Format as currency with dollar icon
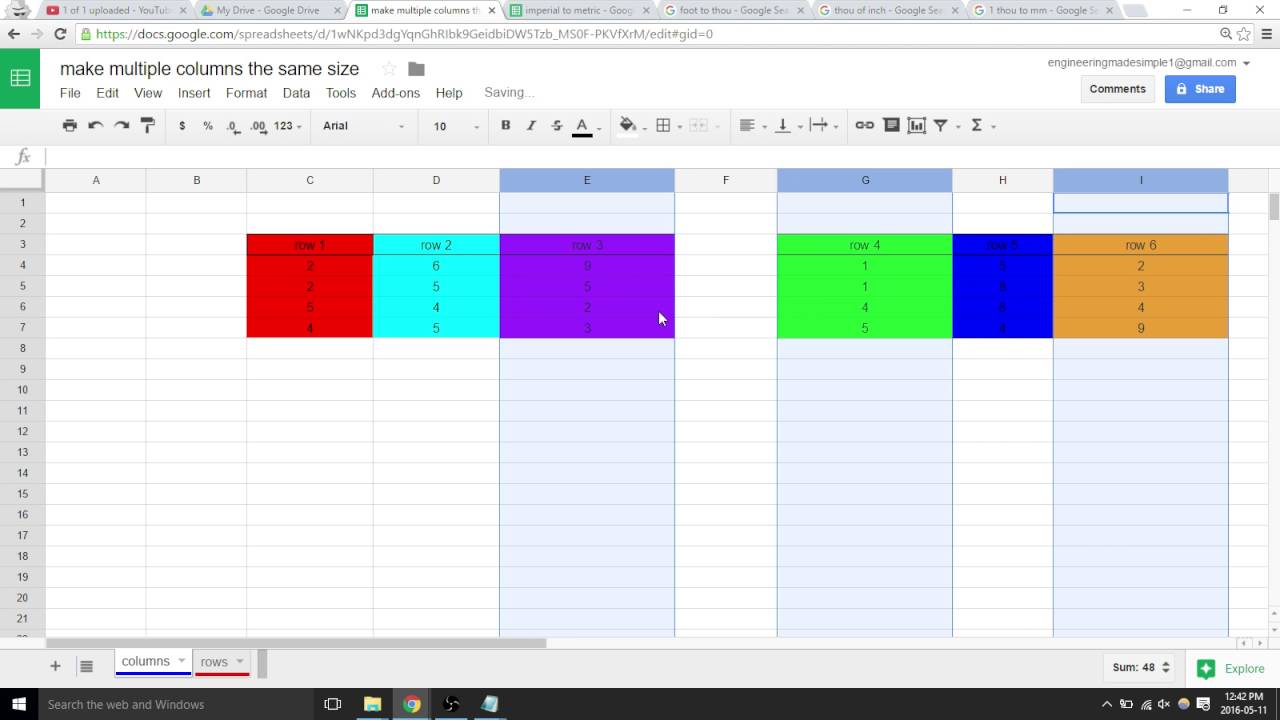The height and width of the screenshot is (720, 1280). coord(182,126)
